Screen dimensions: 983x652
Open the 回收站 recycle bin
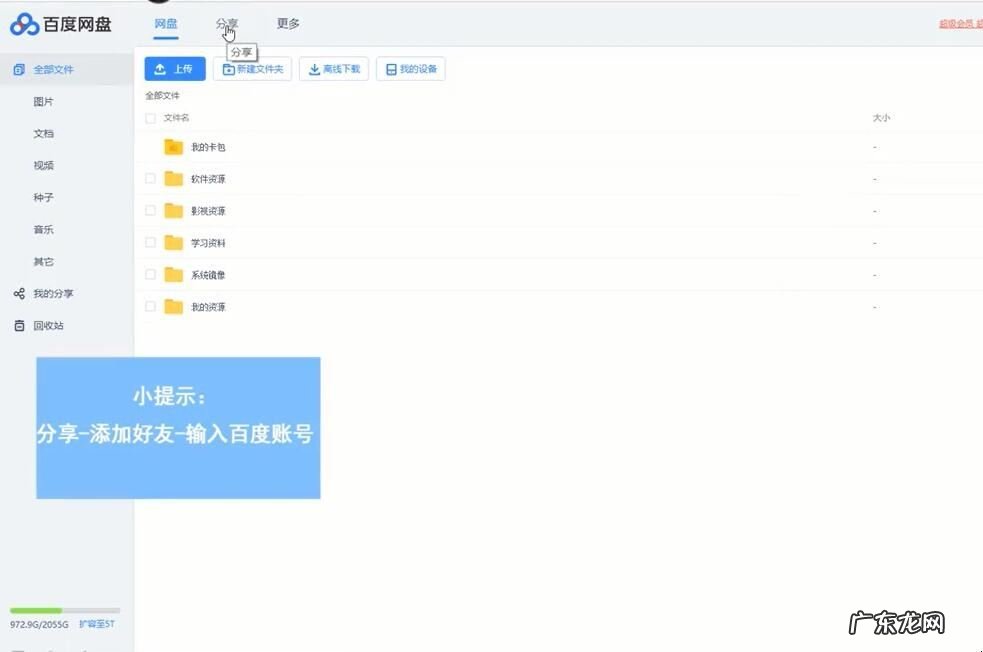(46, 325)
